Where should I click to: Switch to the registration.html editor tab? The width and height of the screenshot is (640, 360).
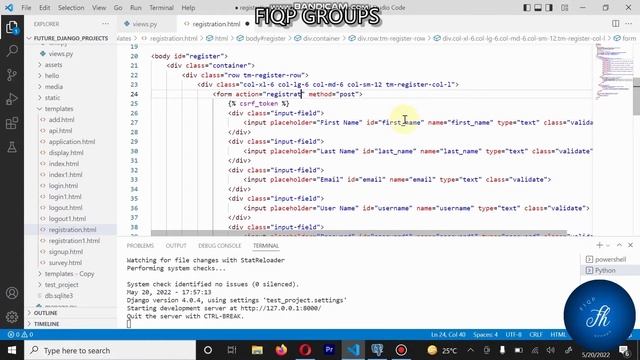click(x=216, y=24)
